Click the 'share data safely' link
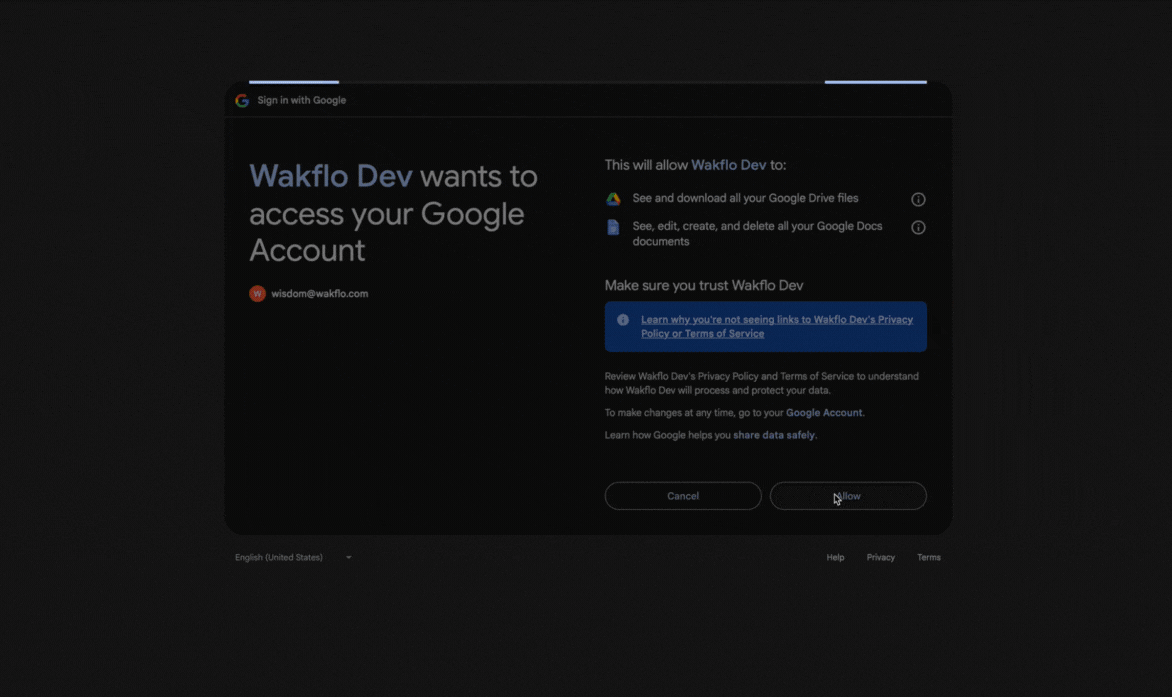The image size is (1172, 697). point(775,435)
